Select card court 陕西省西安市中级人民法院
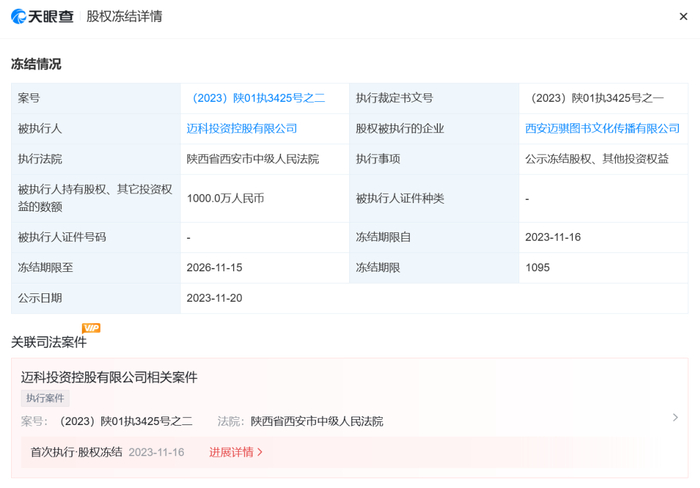 click(x=317, y=421)
